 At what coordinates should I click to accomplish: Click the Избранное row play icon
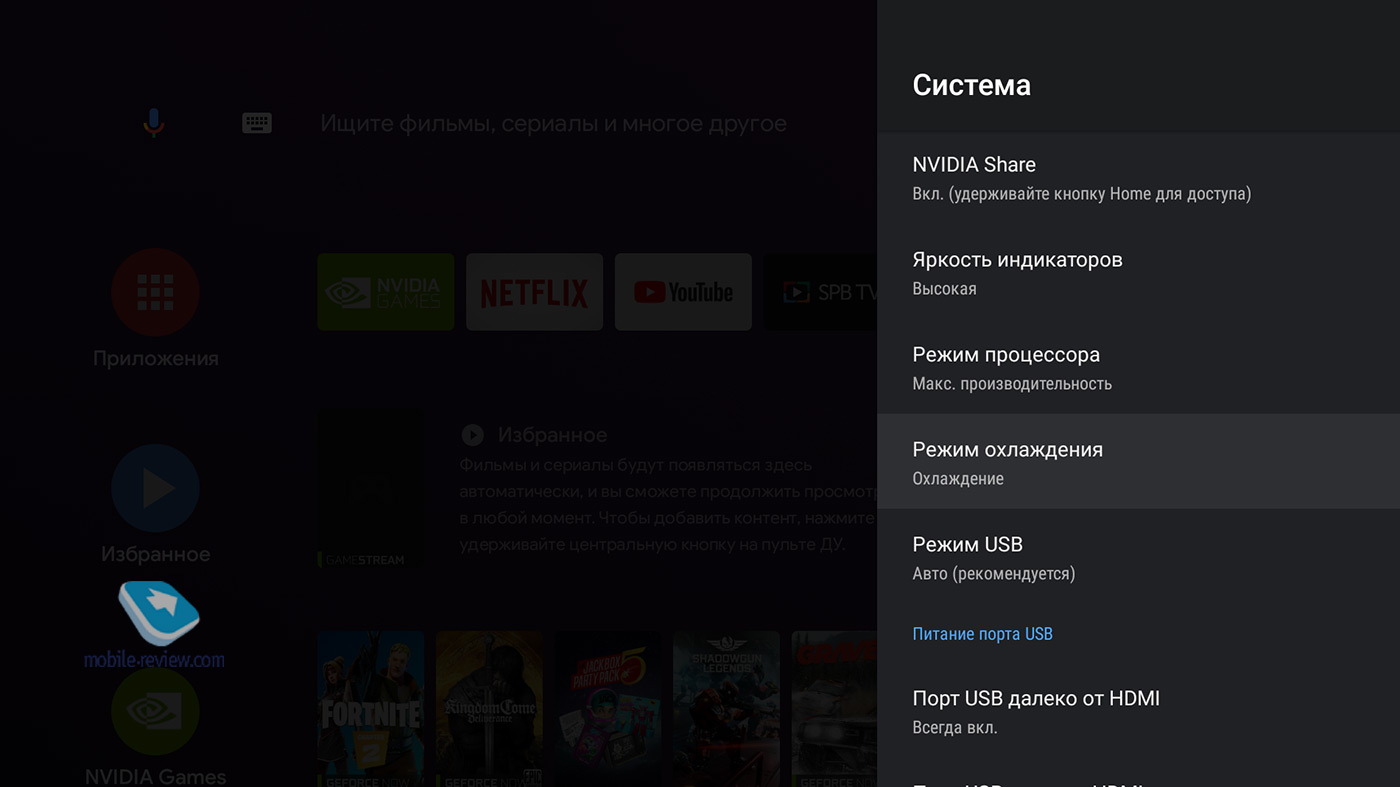click(x=472, y=435)
